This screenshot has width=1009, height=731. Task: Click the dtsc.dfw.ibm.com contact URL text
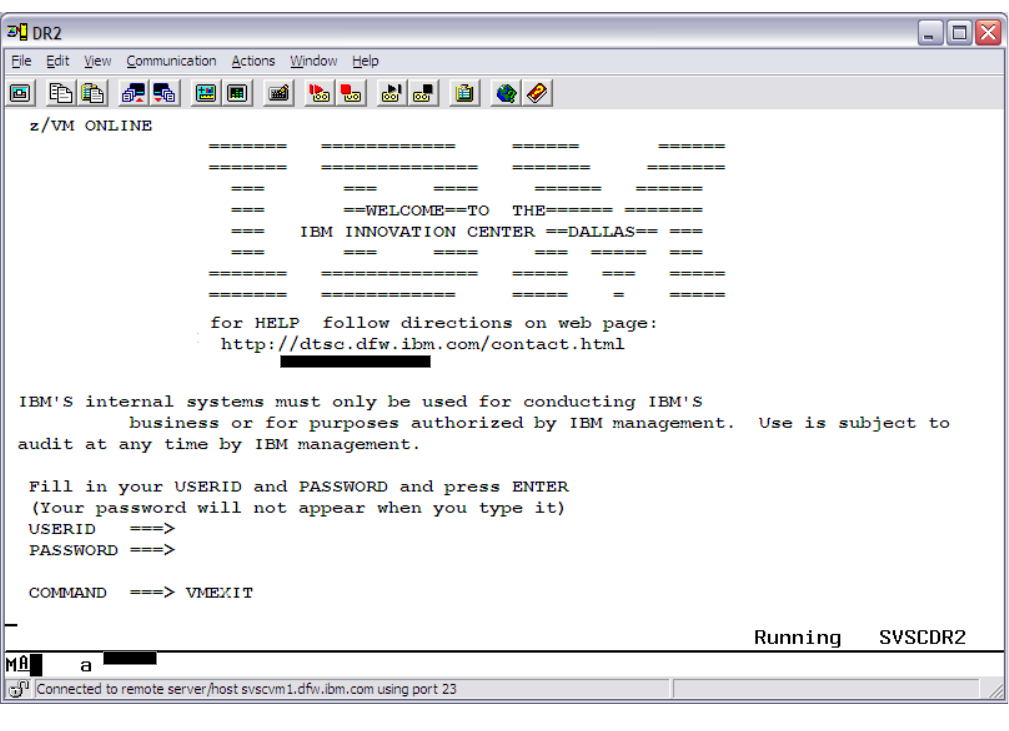(423, 344)
